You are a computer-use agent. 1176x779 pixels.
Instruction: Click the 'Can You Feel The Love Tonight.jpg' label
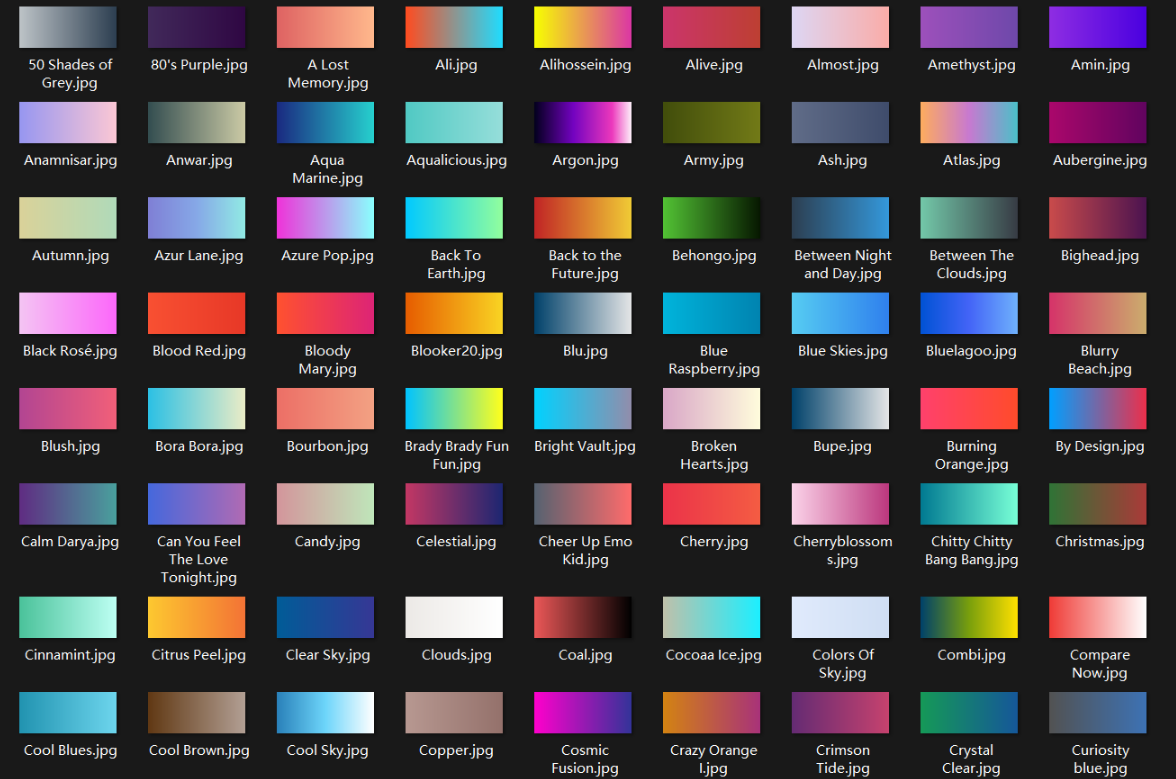pyautogui.click(x=198, y=559)
